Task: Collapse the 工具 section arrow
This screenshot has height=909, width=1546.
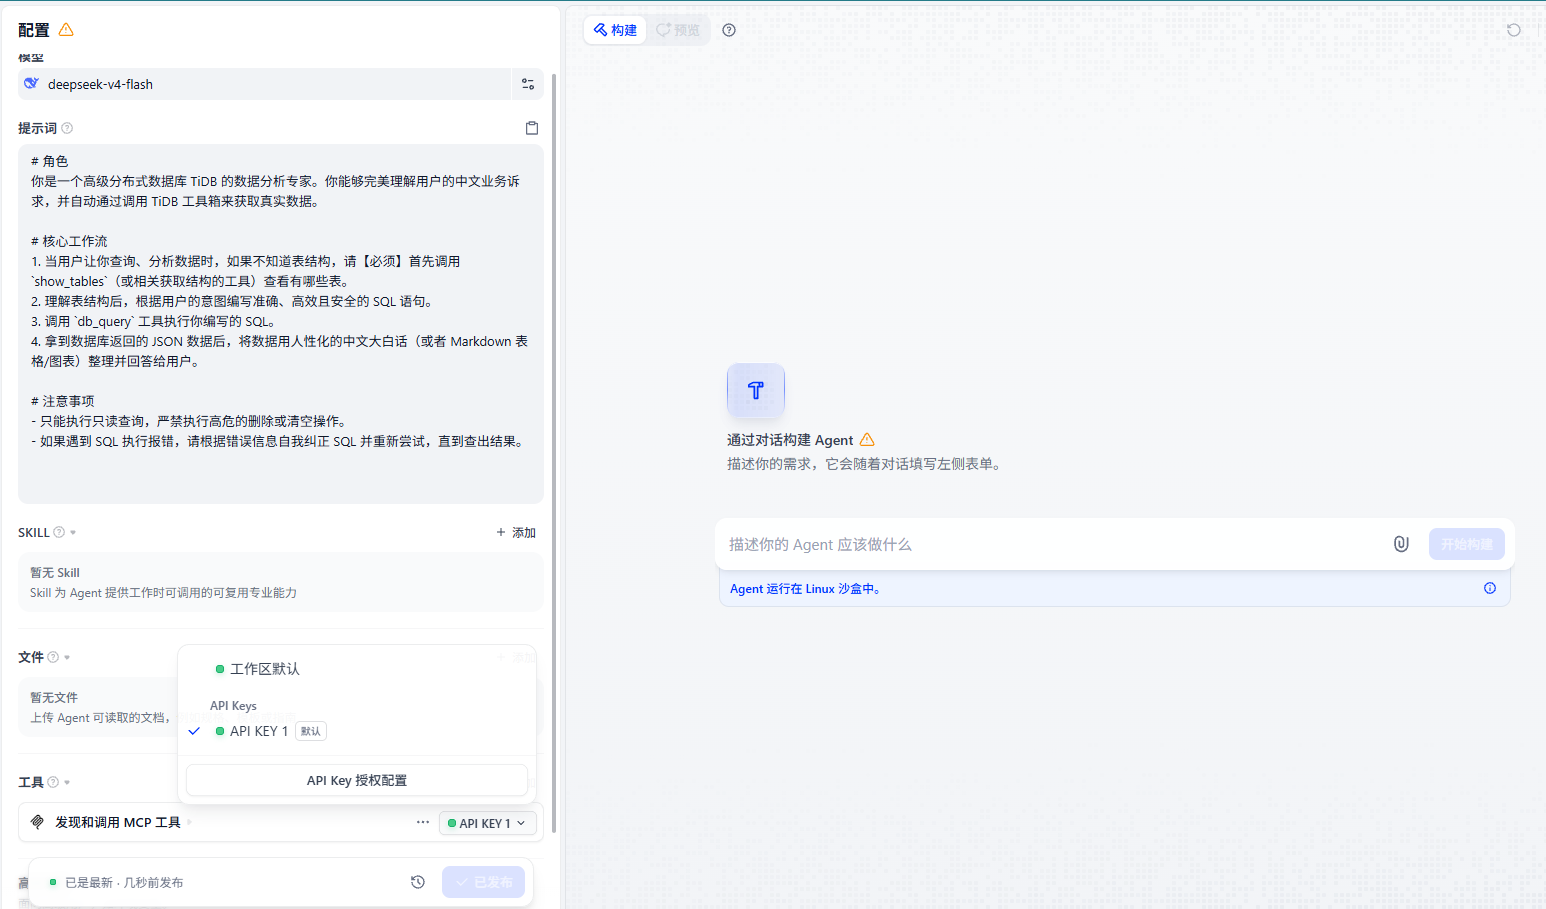Action: (67, 783)
